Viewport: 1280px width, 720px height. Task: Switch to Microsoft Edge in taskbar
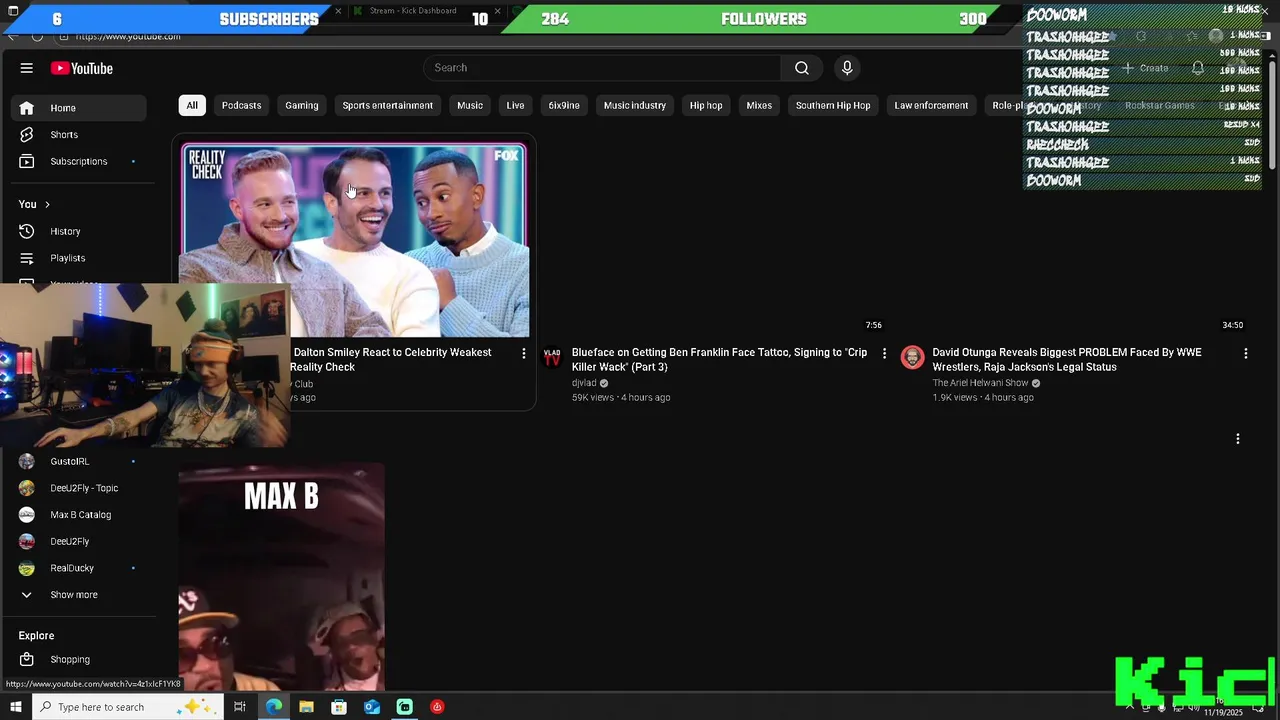tap(274, 707)
